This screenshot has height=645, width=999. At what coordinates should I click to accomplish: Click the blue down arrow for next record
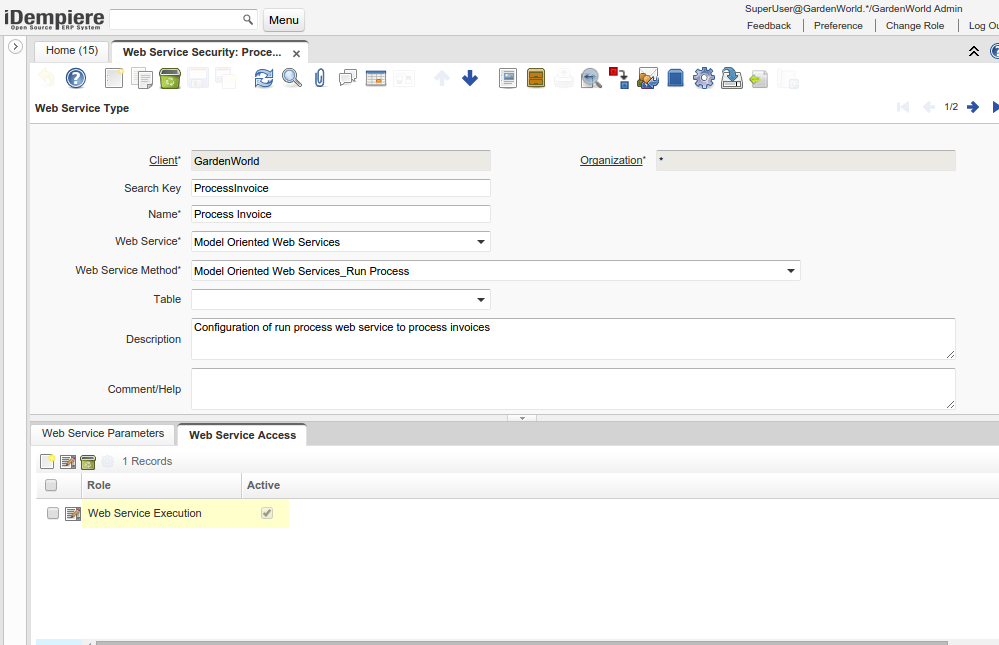[470, 78]
